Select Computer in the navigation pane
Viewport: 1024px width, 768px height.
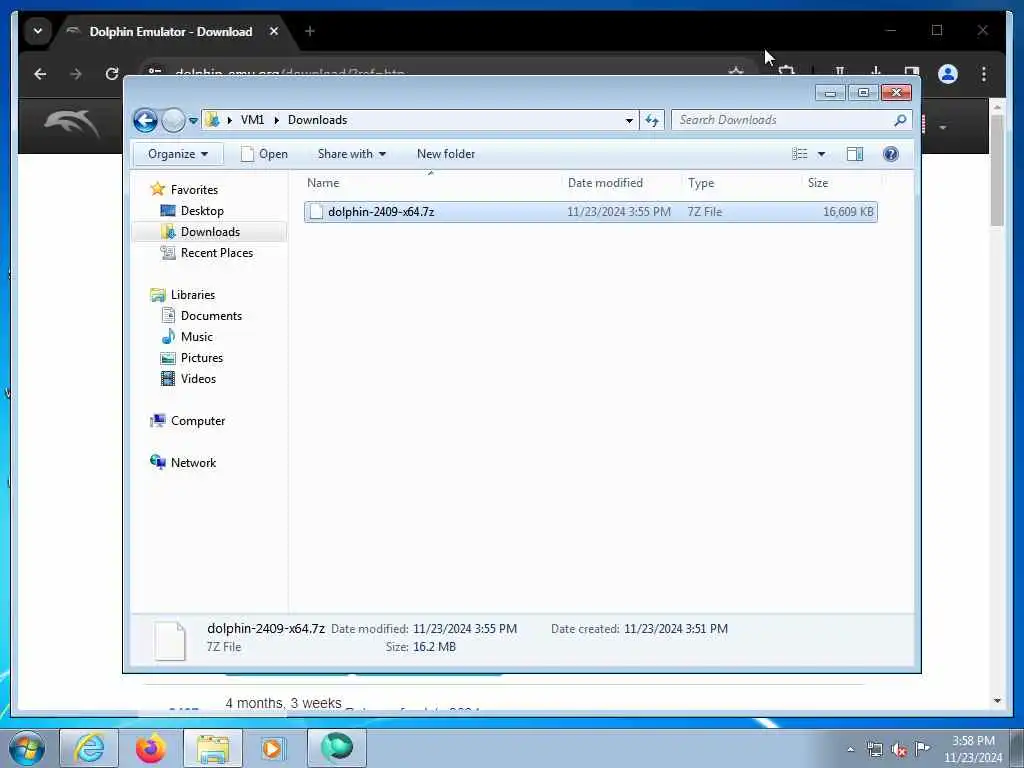[x=198, y=421]
